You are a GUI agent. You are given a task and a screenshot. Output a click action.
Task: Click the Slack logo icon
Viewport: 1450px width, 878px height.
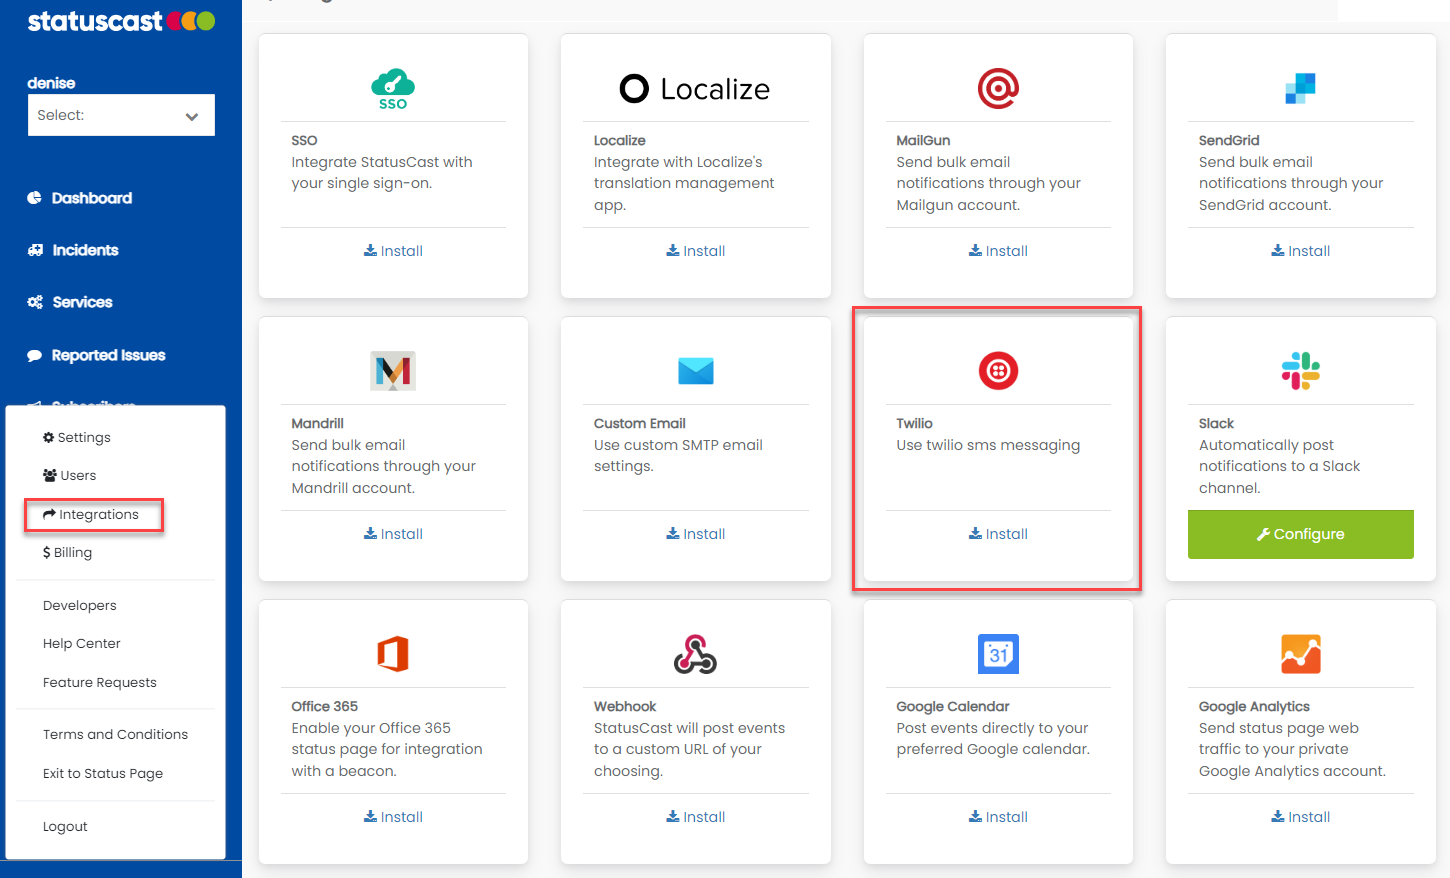(1301, 371)
